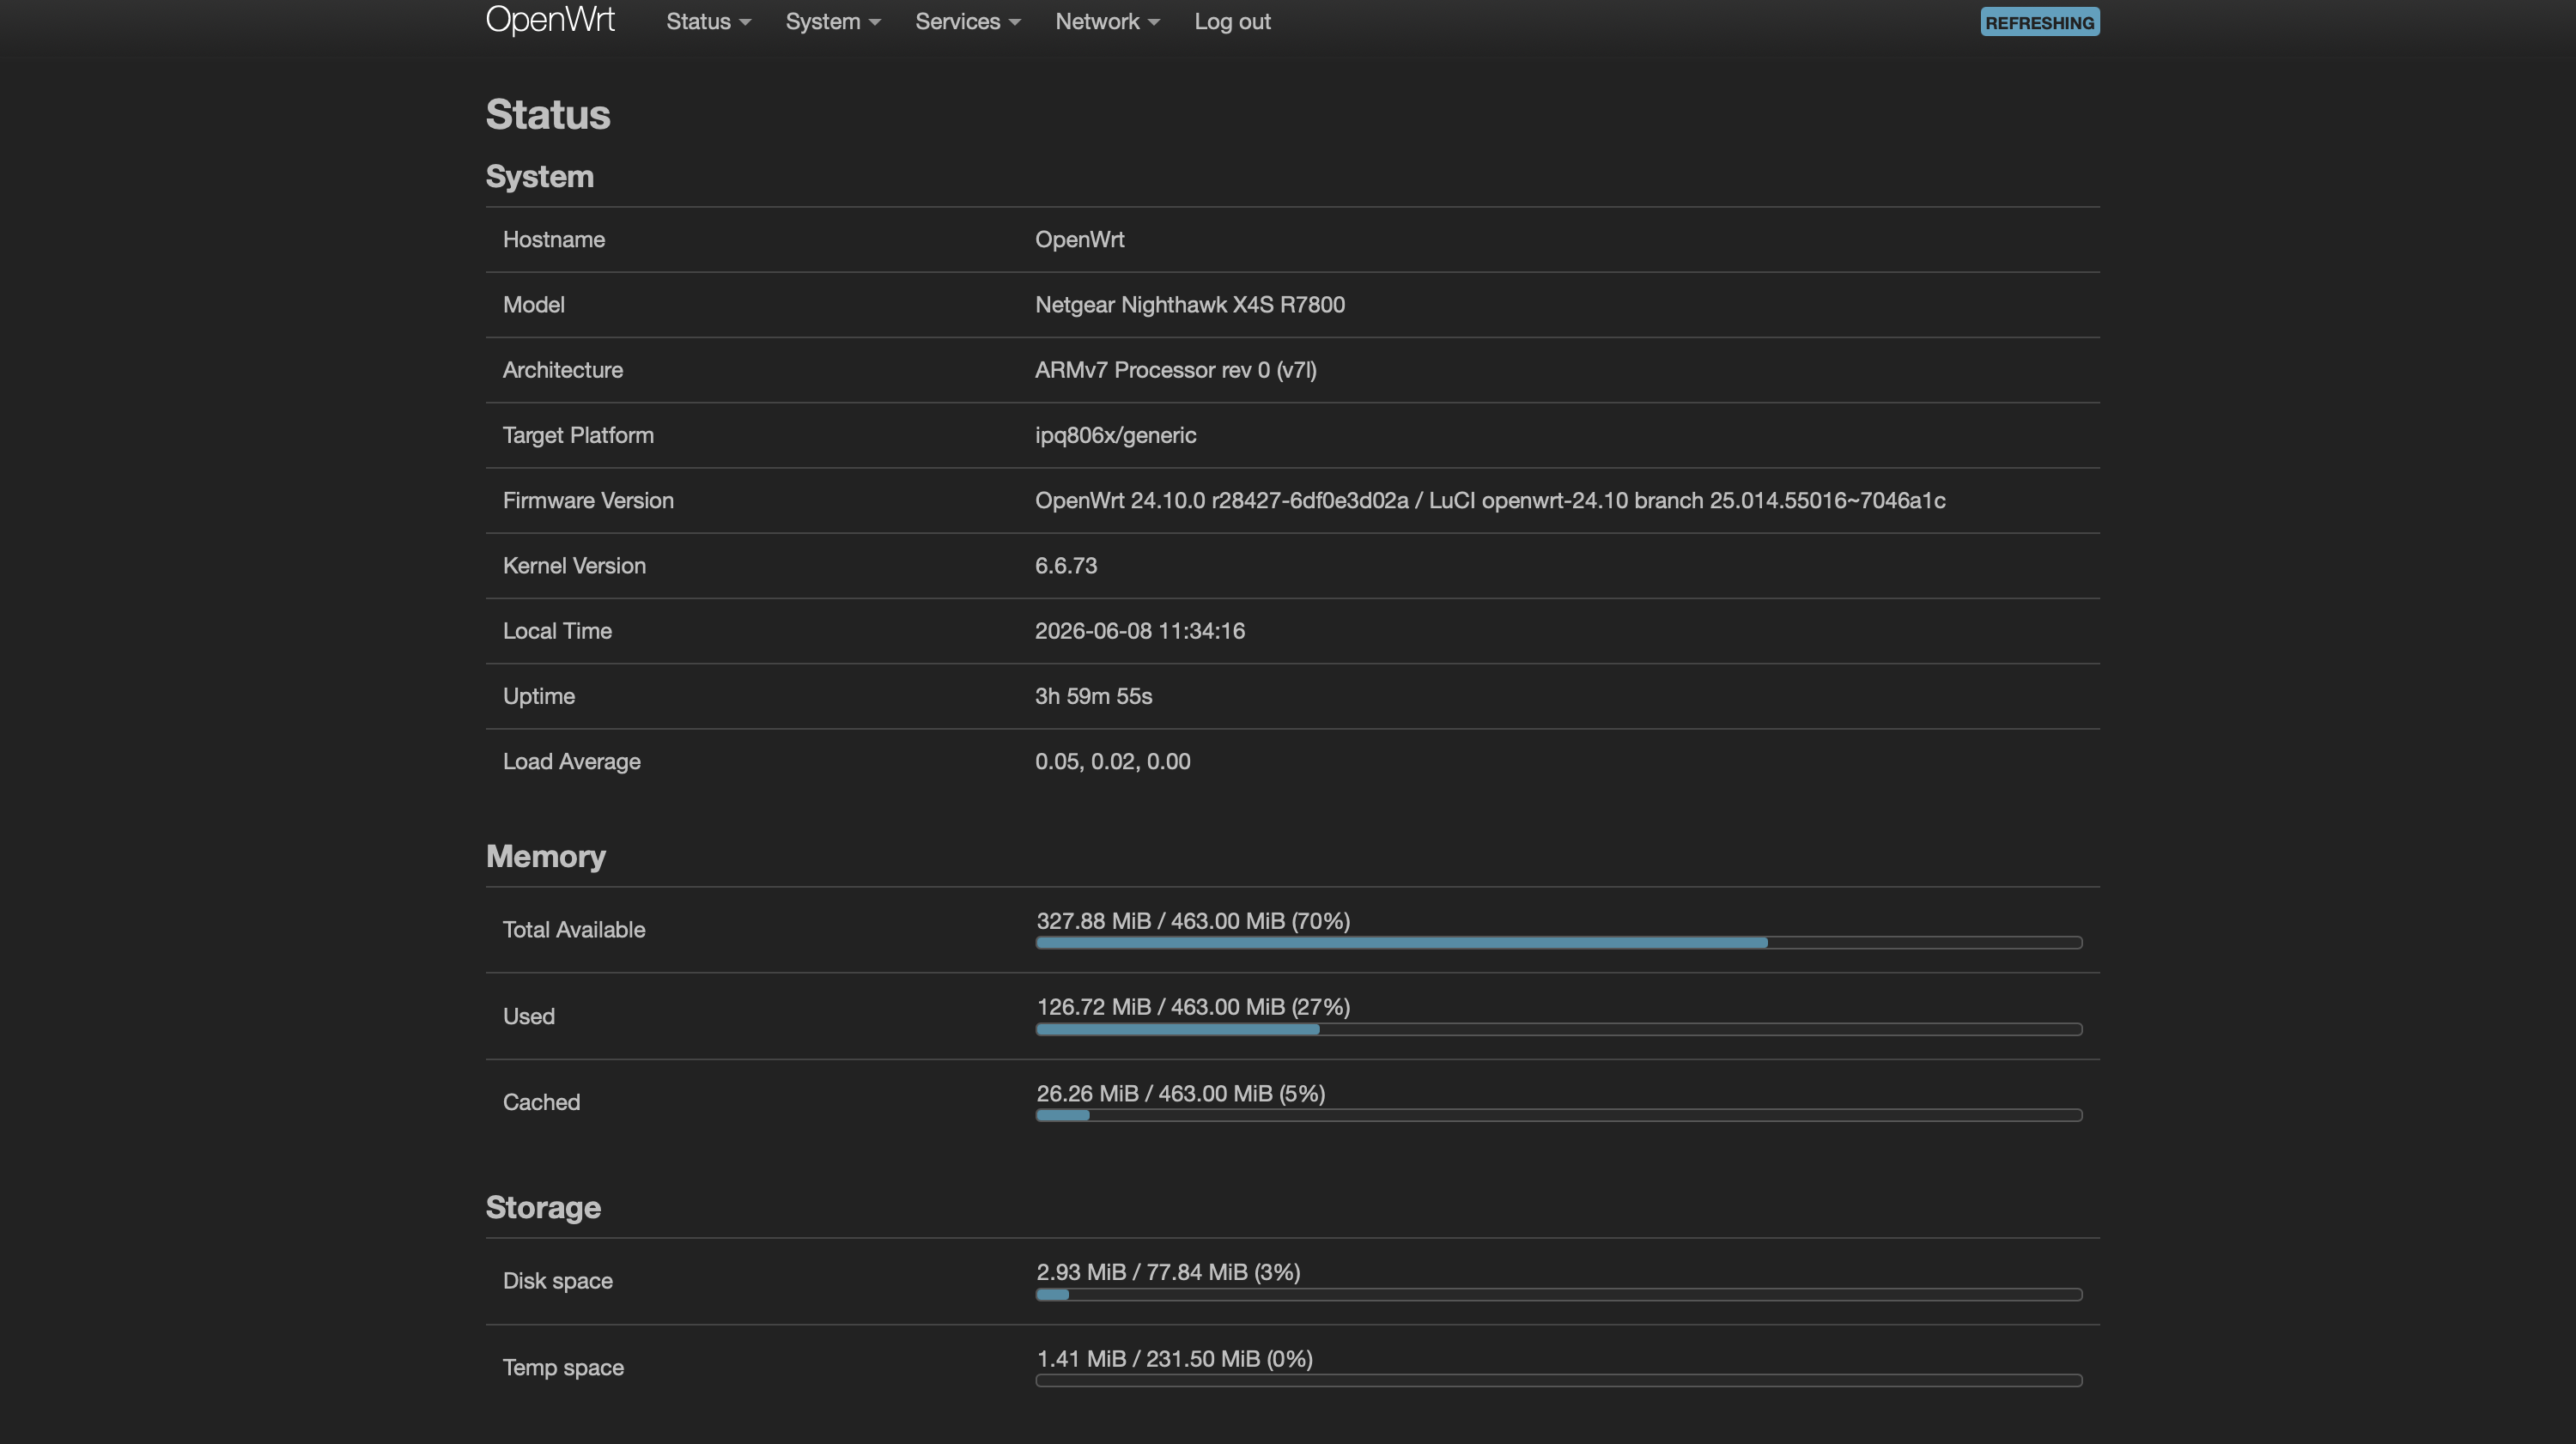Click the Total Available memory progress bar

tap(1559, 942)
